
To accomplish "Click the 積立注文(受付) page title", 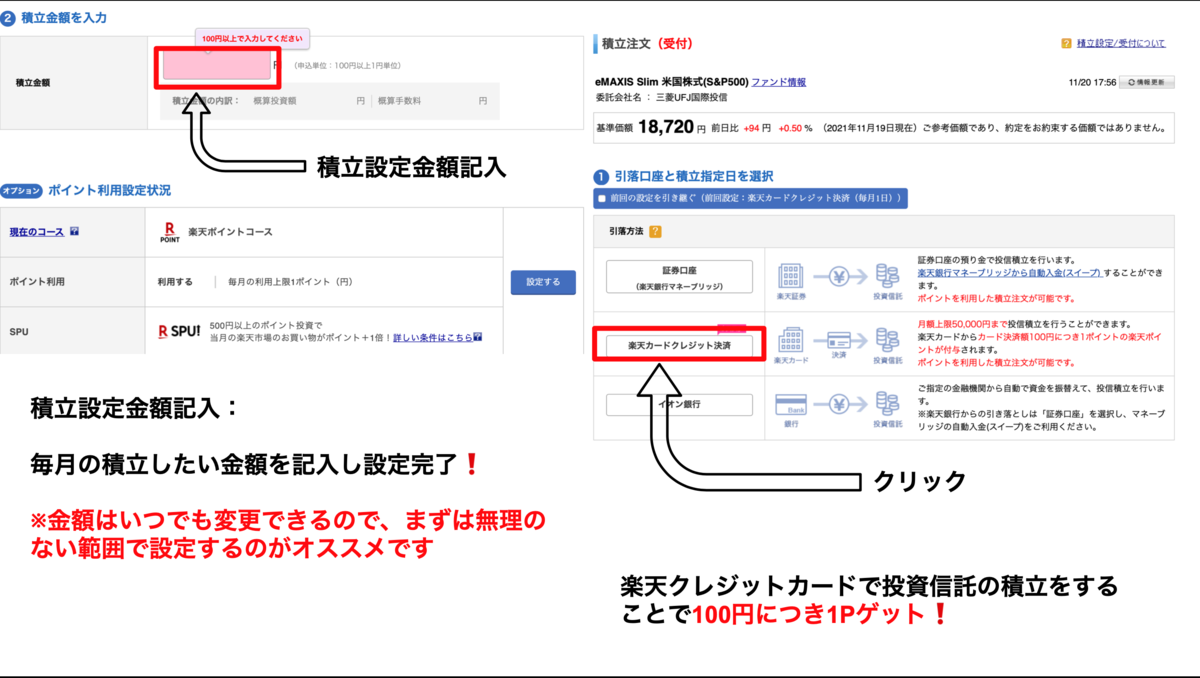I will [648, 43].
